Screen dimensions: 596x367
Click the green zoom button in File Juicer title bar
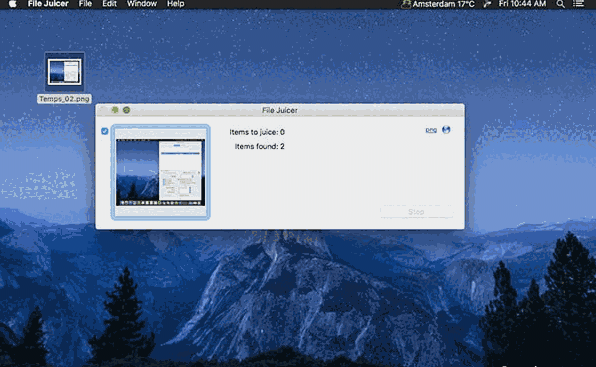[126, 110]
